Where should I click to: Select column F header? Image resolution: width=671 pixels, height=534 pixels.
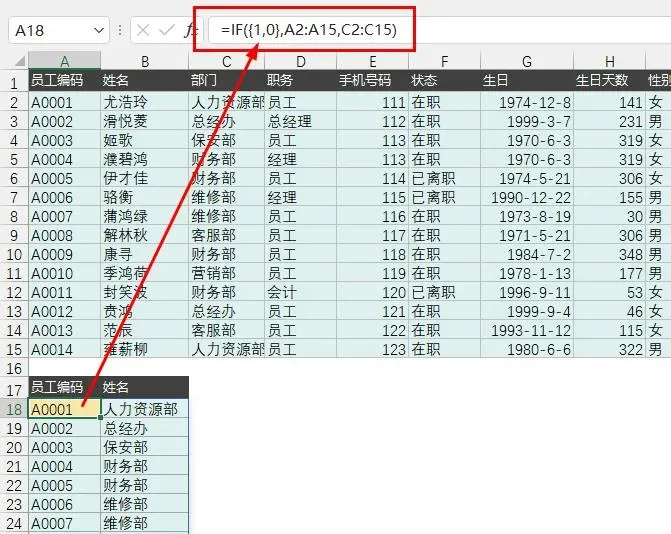point(444,61)
